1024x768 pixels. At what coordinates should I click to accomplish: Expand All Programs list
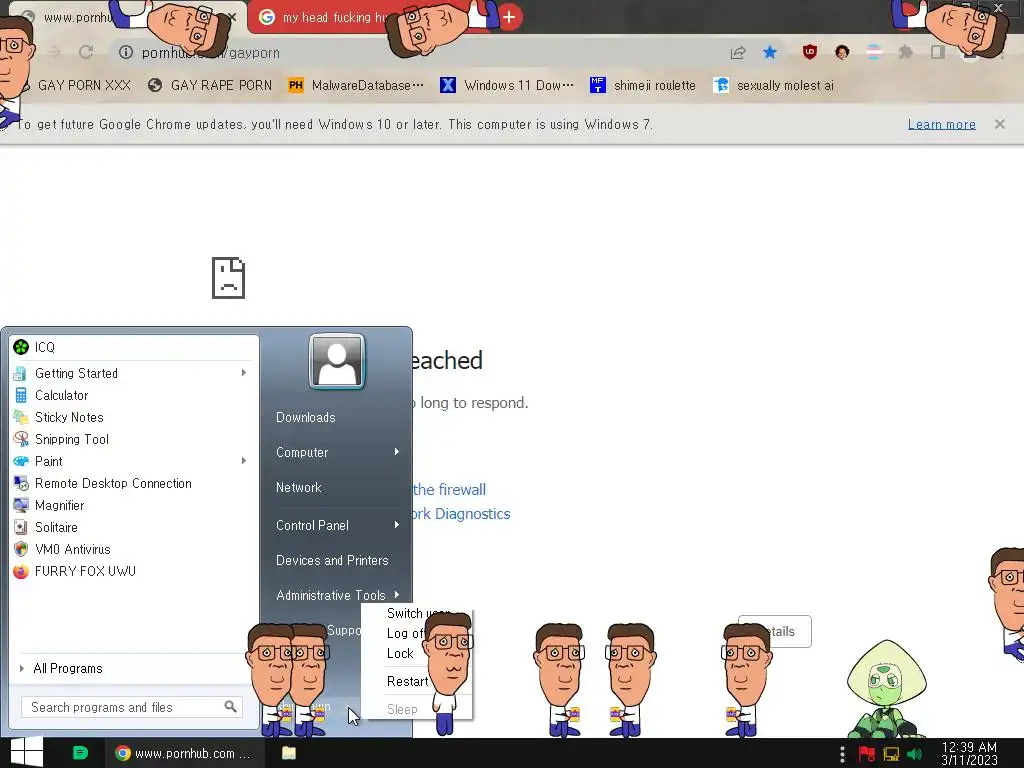pyautogui.click(x=68, y=668)
